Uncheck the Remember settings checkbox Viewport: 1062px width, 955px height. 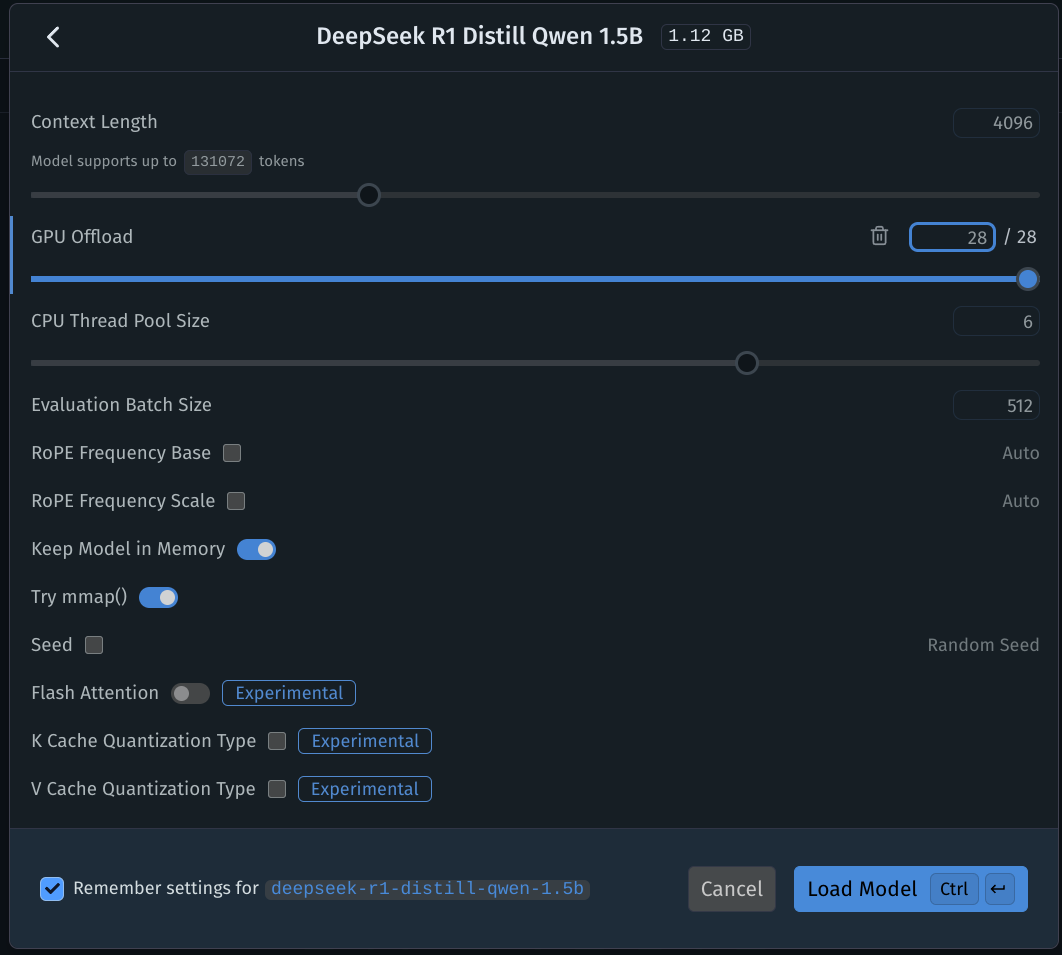(52, 889)
